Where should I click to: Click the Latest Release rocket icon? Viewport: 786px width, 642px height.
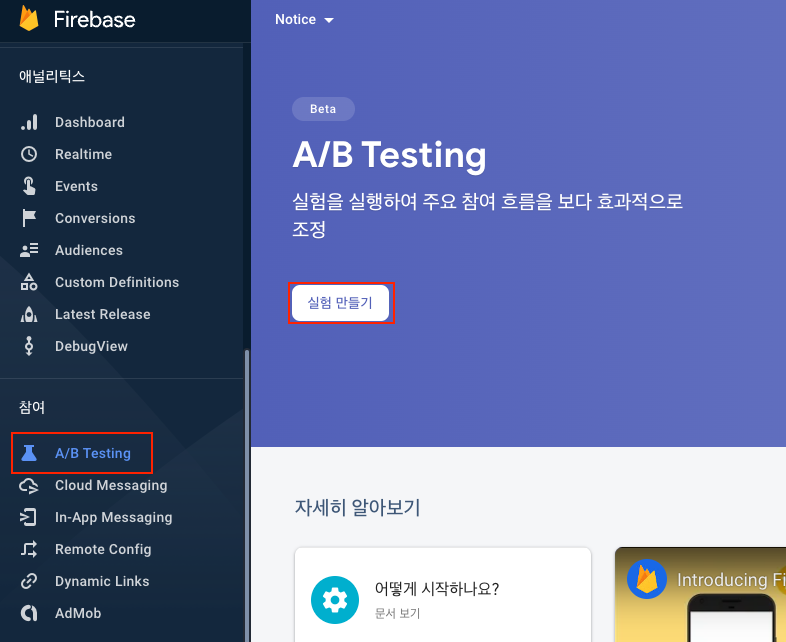[29, 314]
